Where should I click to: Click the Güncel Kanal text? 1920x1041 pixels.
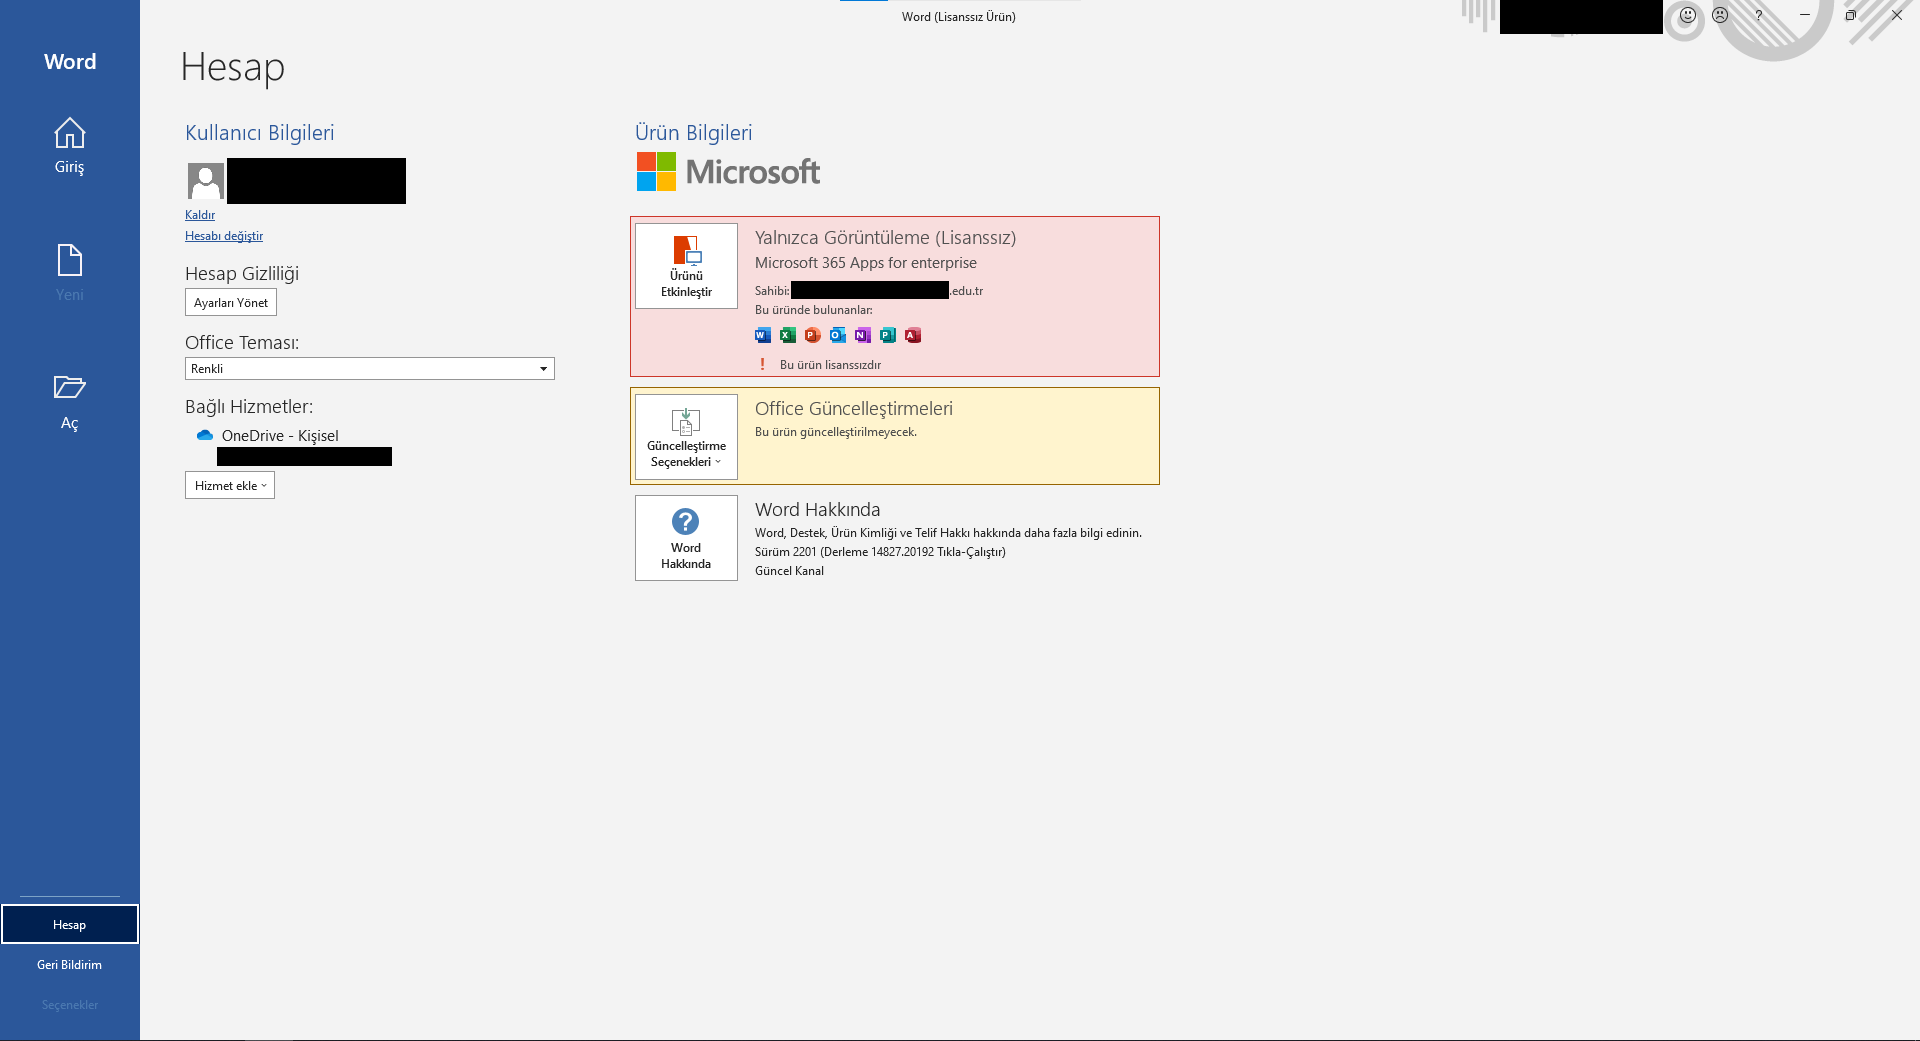click(789, 571)
